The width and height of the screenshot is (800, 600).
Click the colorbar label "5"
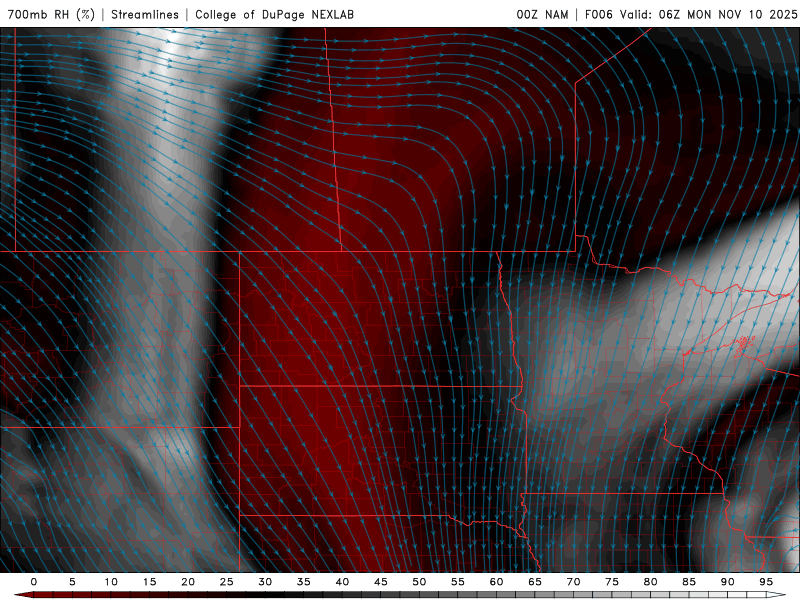pyautogui.click(x=72, y=582)
